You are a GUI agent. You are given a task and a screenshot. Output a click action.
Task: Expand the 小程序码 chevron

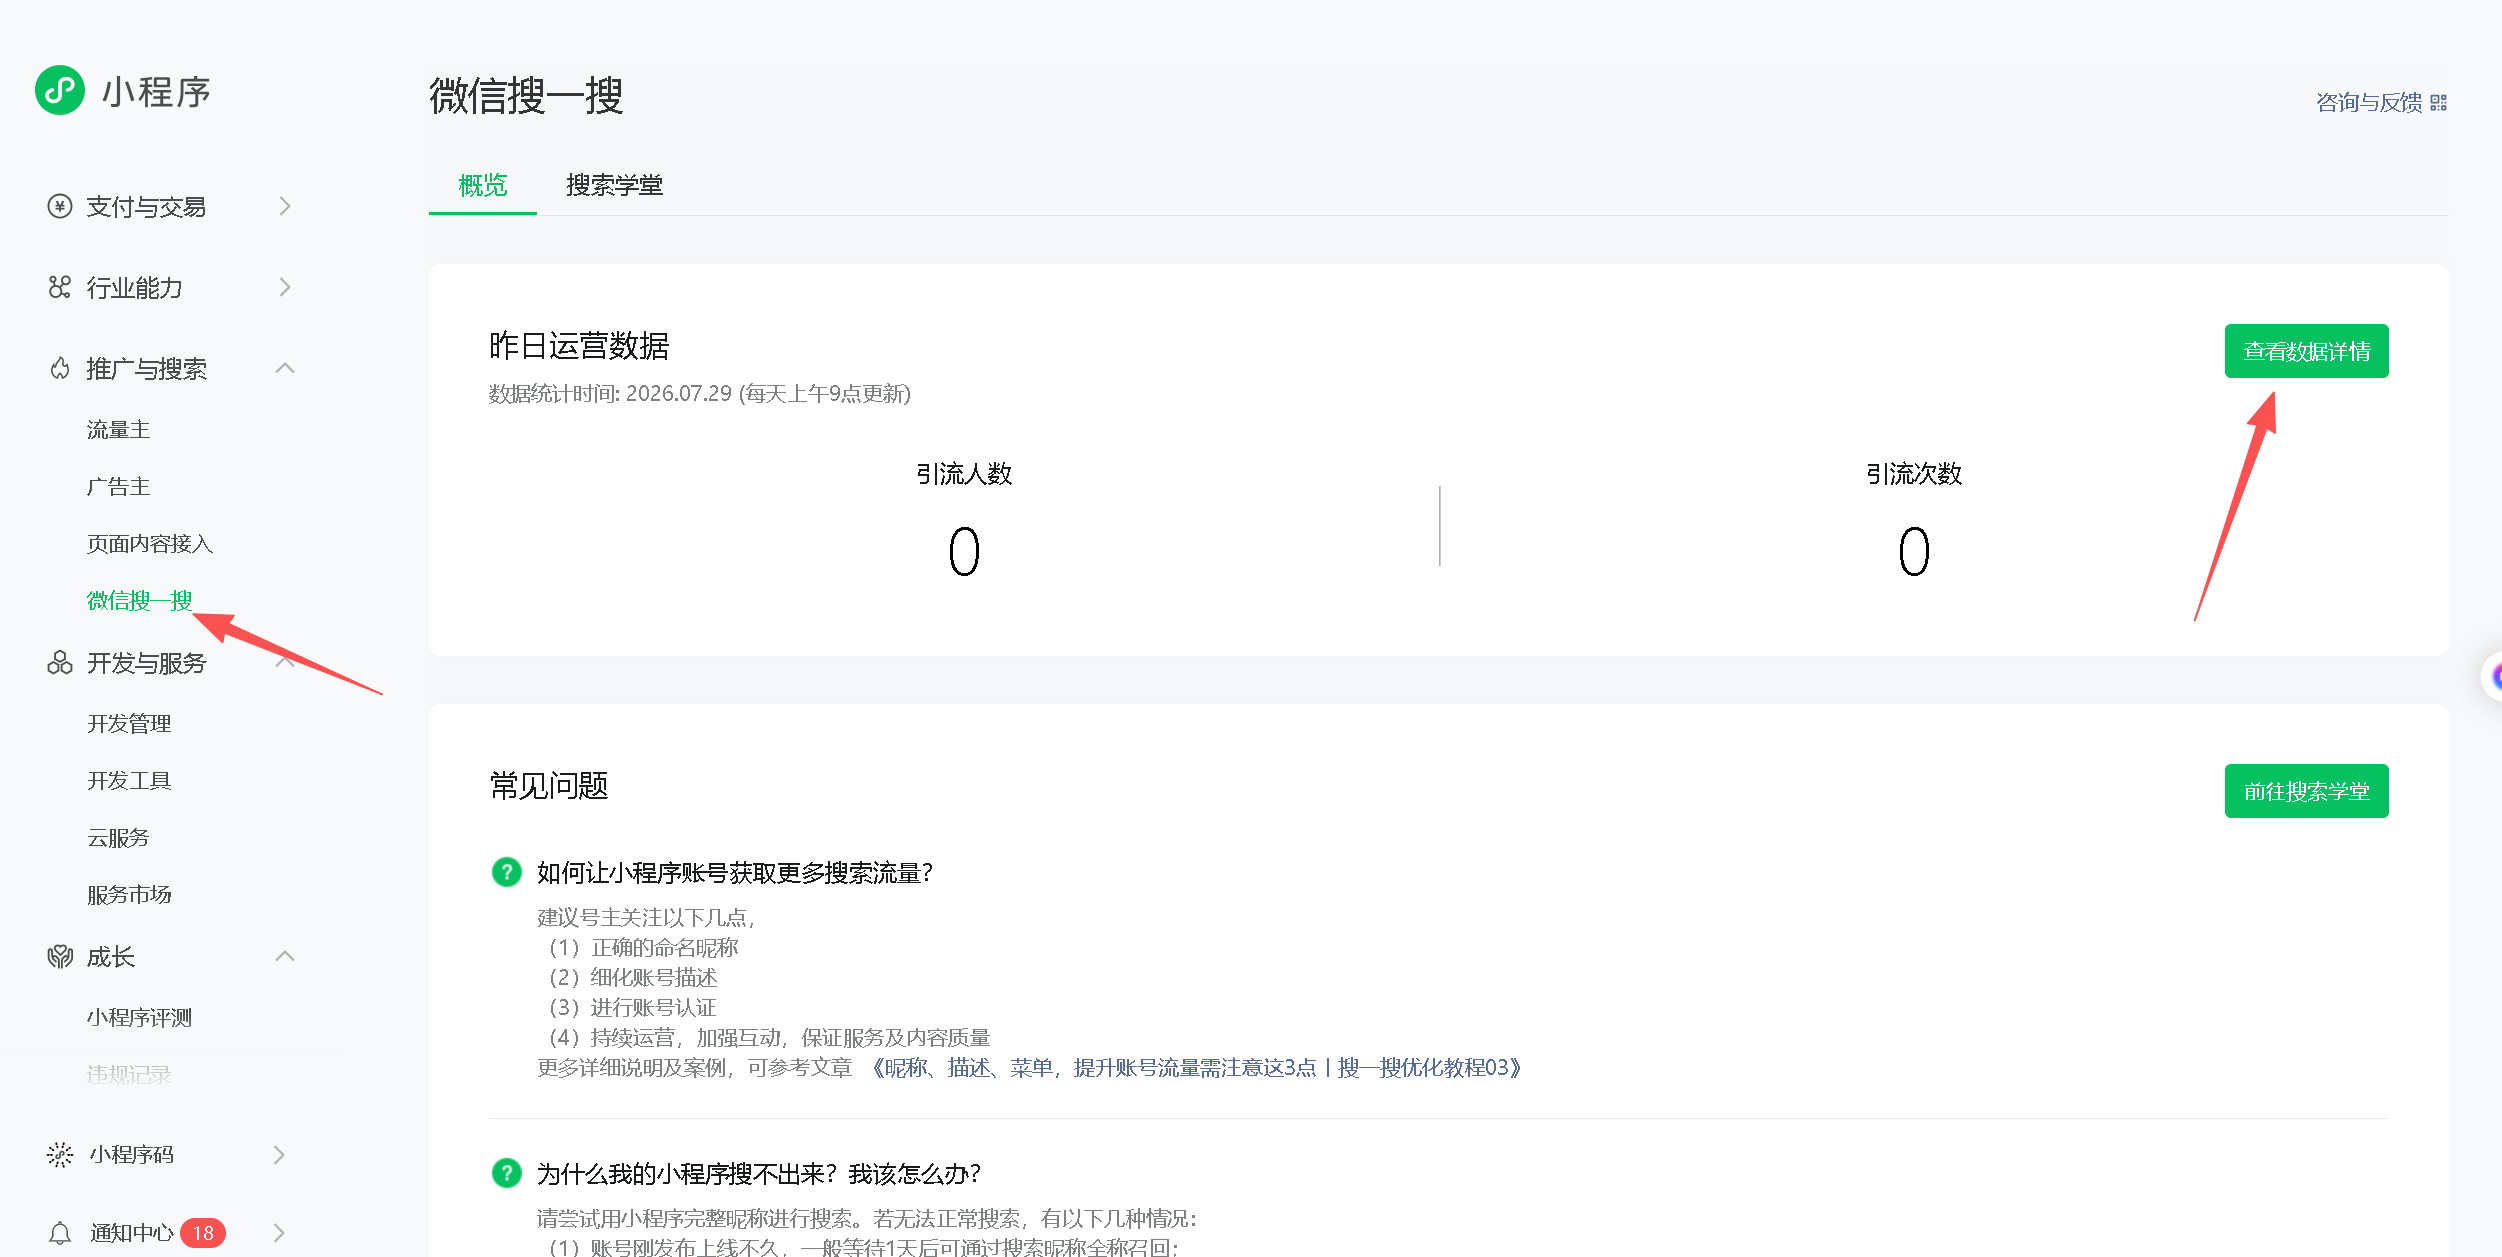coord(279,1154)
